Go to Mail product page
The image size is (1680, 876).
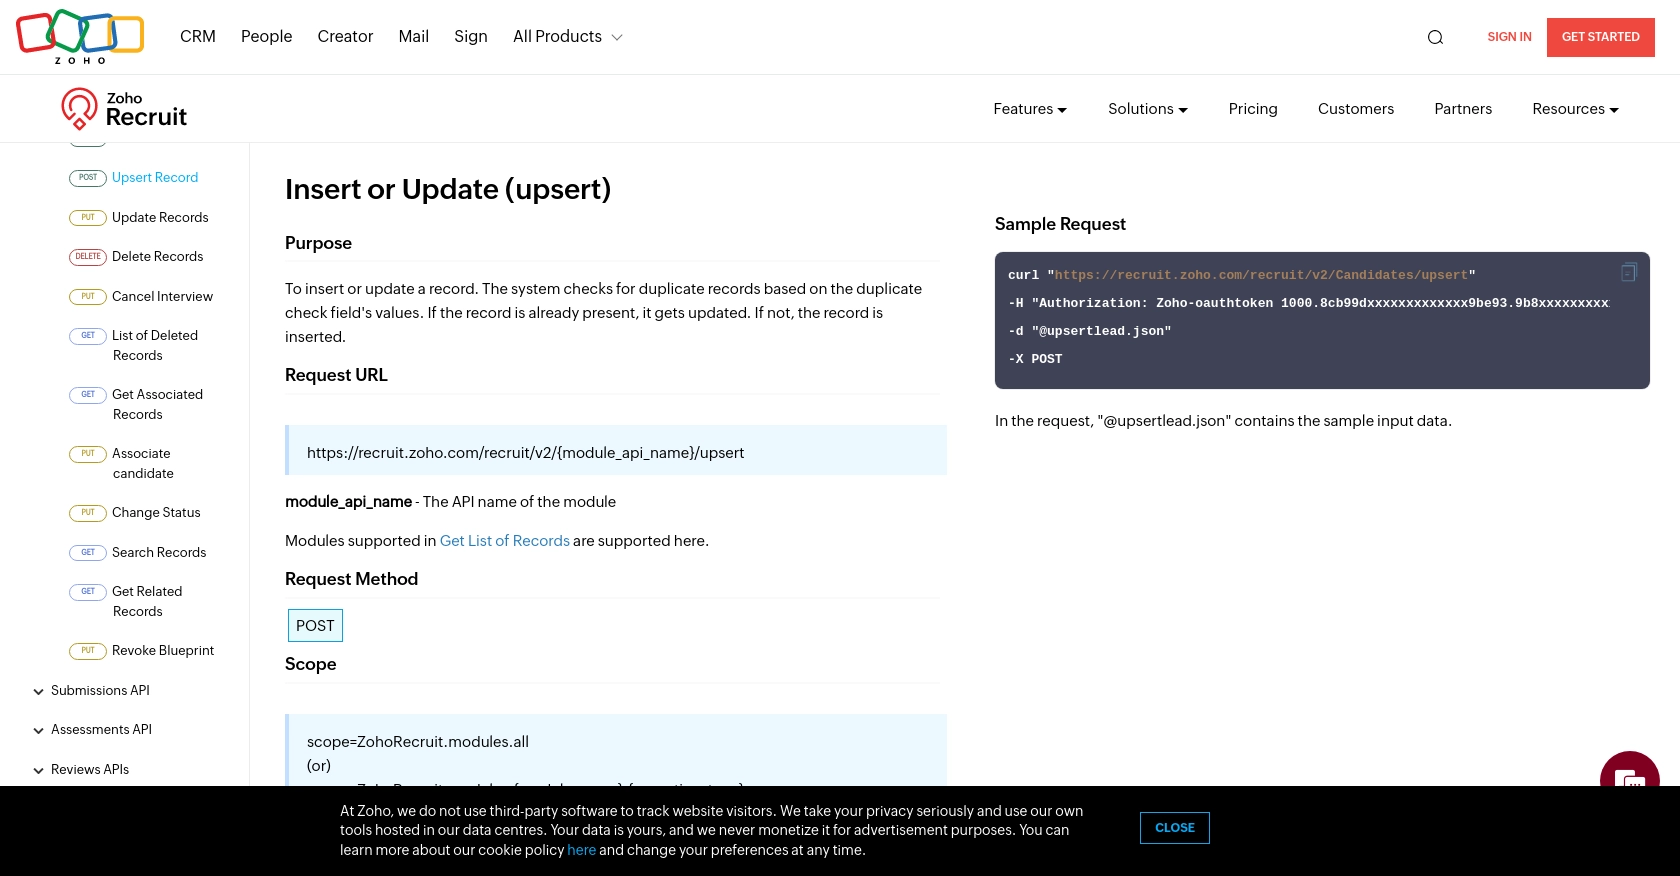[x=413, y=37]
